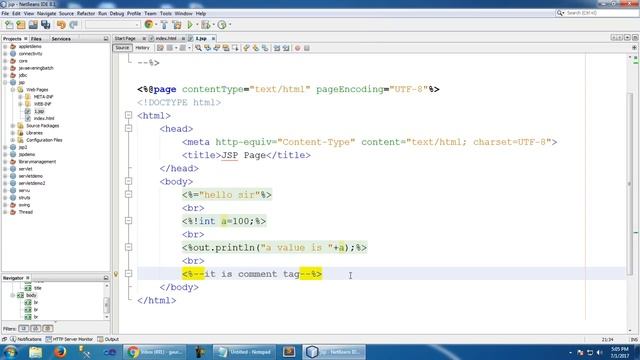Click the lightbulb hint in editor gutter

tap(116, 274)
